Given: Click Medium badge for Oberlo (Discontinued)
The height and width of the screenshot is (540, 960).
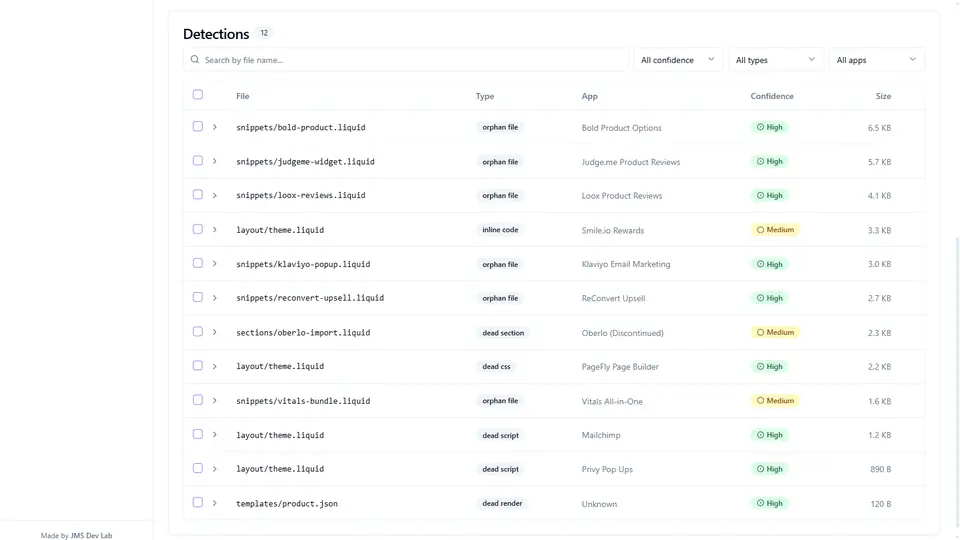Looking at the screenshot, I should point(775,332).
